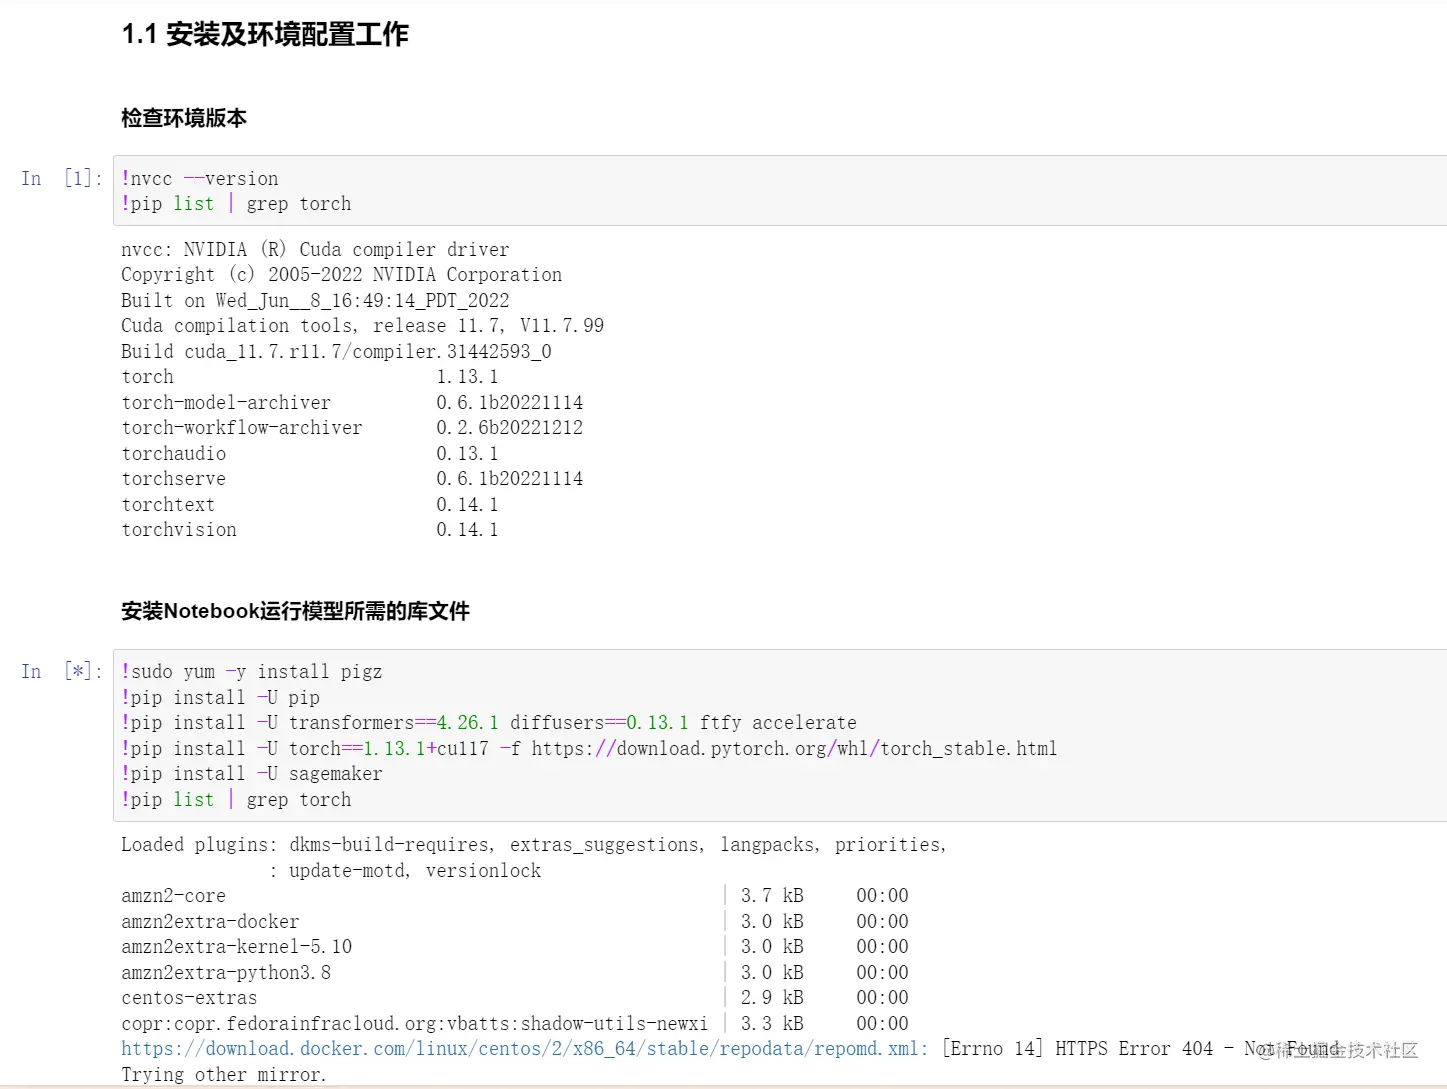Click subheading '检查环境版本'
1447x1089 pixels.
pos(184,118)
